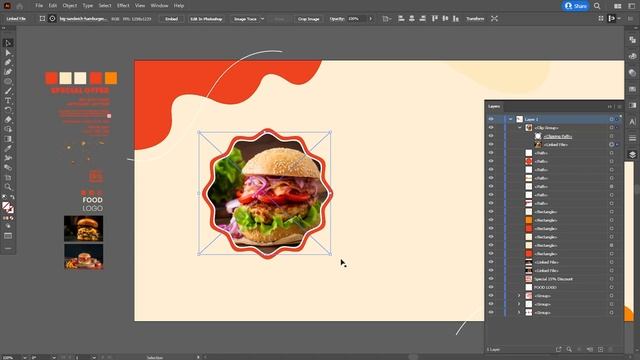This screenshot has height=360, width=640.
Task: Select the dark burger photo on the pasteboard
Action: click(84, 229)
